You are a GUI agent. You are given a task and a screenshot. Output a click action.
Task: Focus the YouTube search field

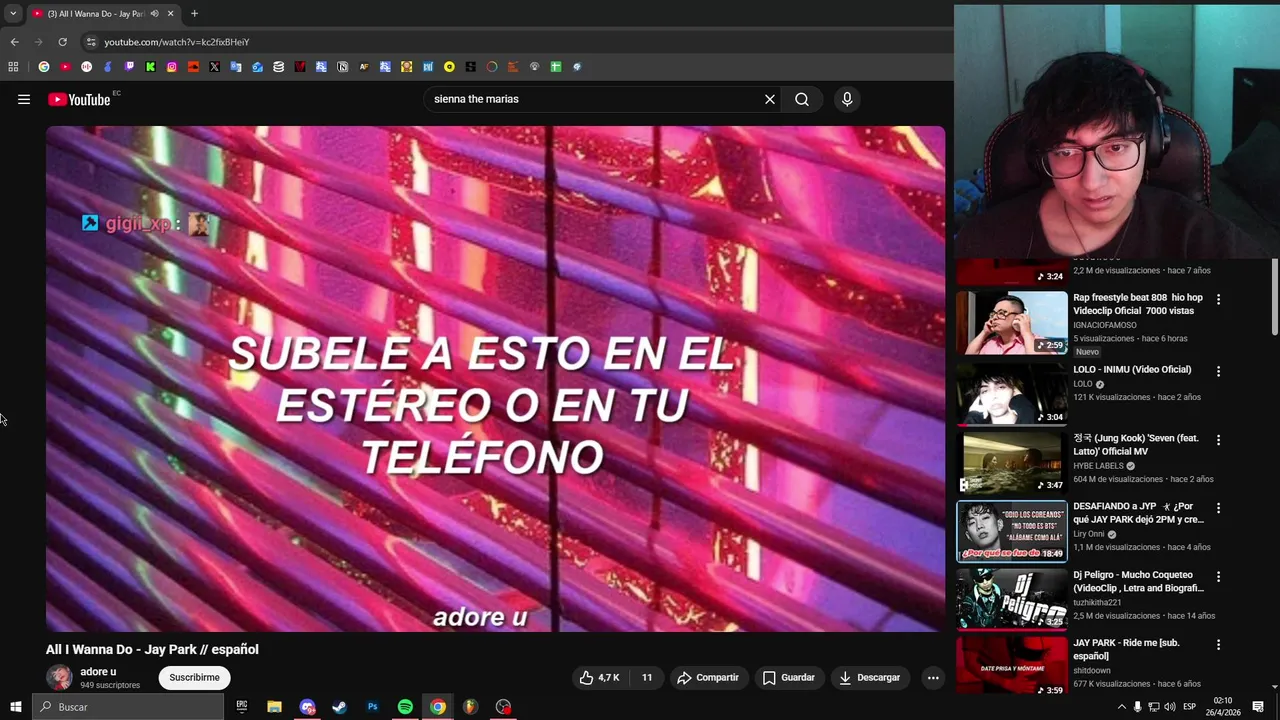pos(595,99)
